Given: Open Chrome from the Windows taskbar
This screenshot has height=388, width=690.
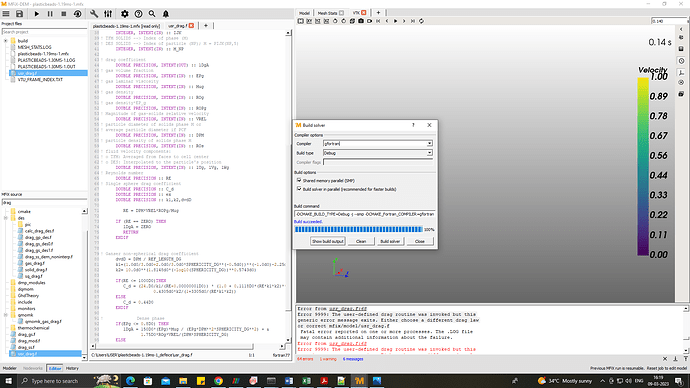Looking at the screenshot, I should (x=218, y=381).
